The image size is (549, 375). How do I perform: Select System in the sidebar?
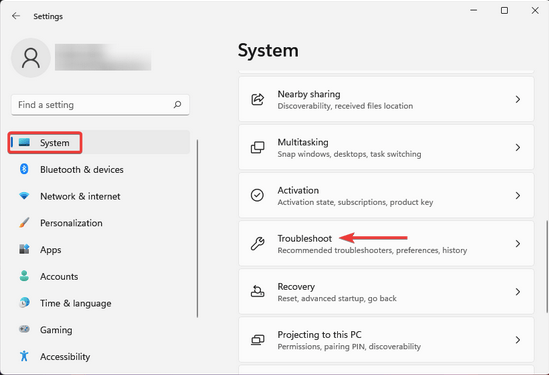click(x=99, y=143)
